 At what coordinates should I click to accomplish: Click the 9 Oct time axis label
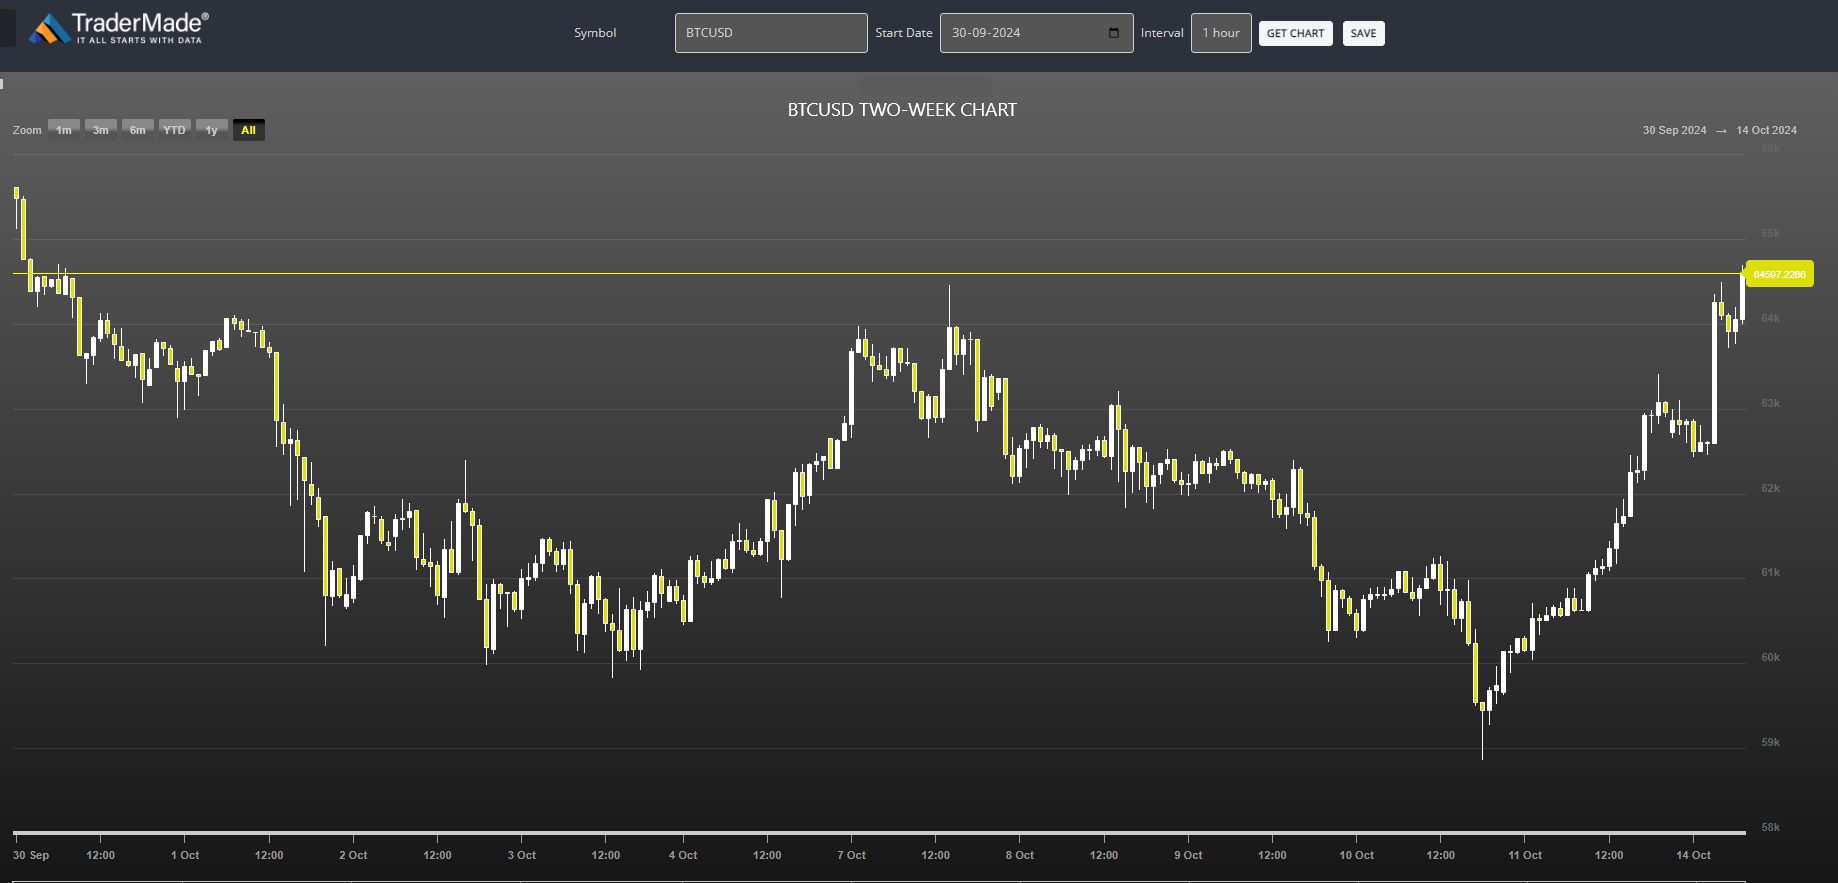click(1188, 855)
